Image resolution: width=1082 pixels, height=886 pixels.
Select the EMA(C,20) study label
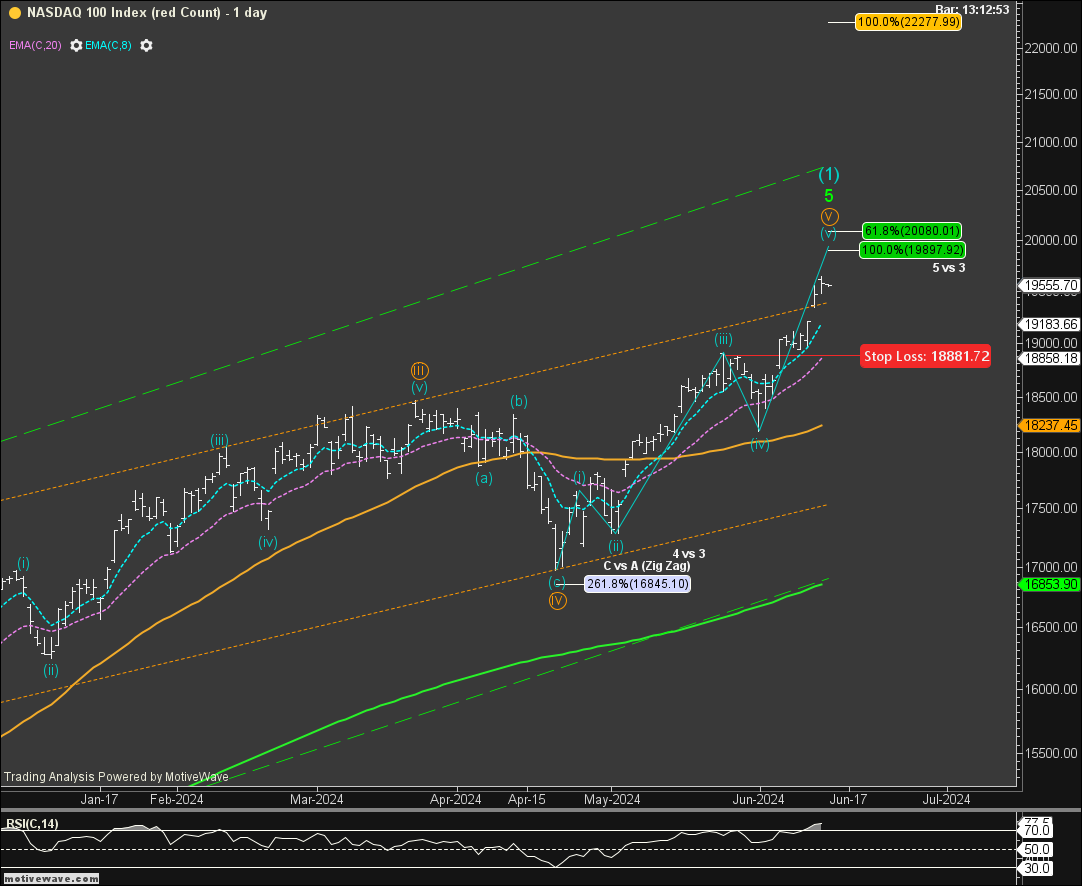click(35, 46)
